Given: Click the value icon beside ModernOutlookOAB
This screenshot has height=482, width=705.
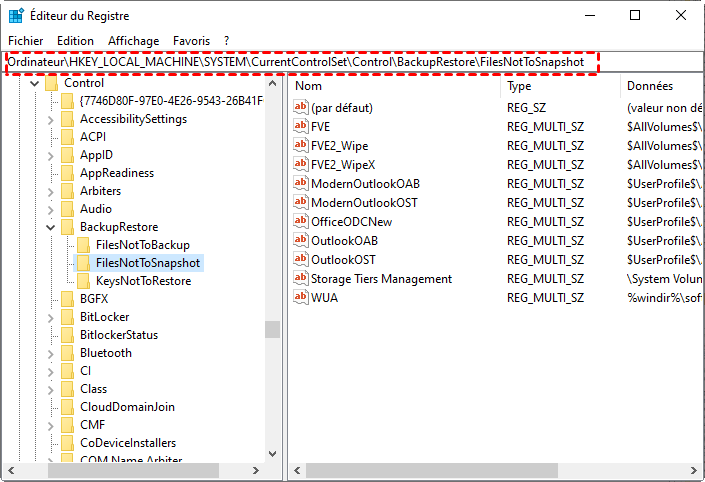Looking at the screenshot, I should pyautogui.click(x=301, y=183).
